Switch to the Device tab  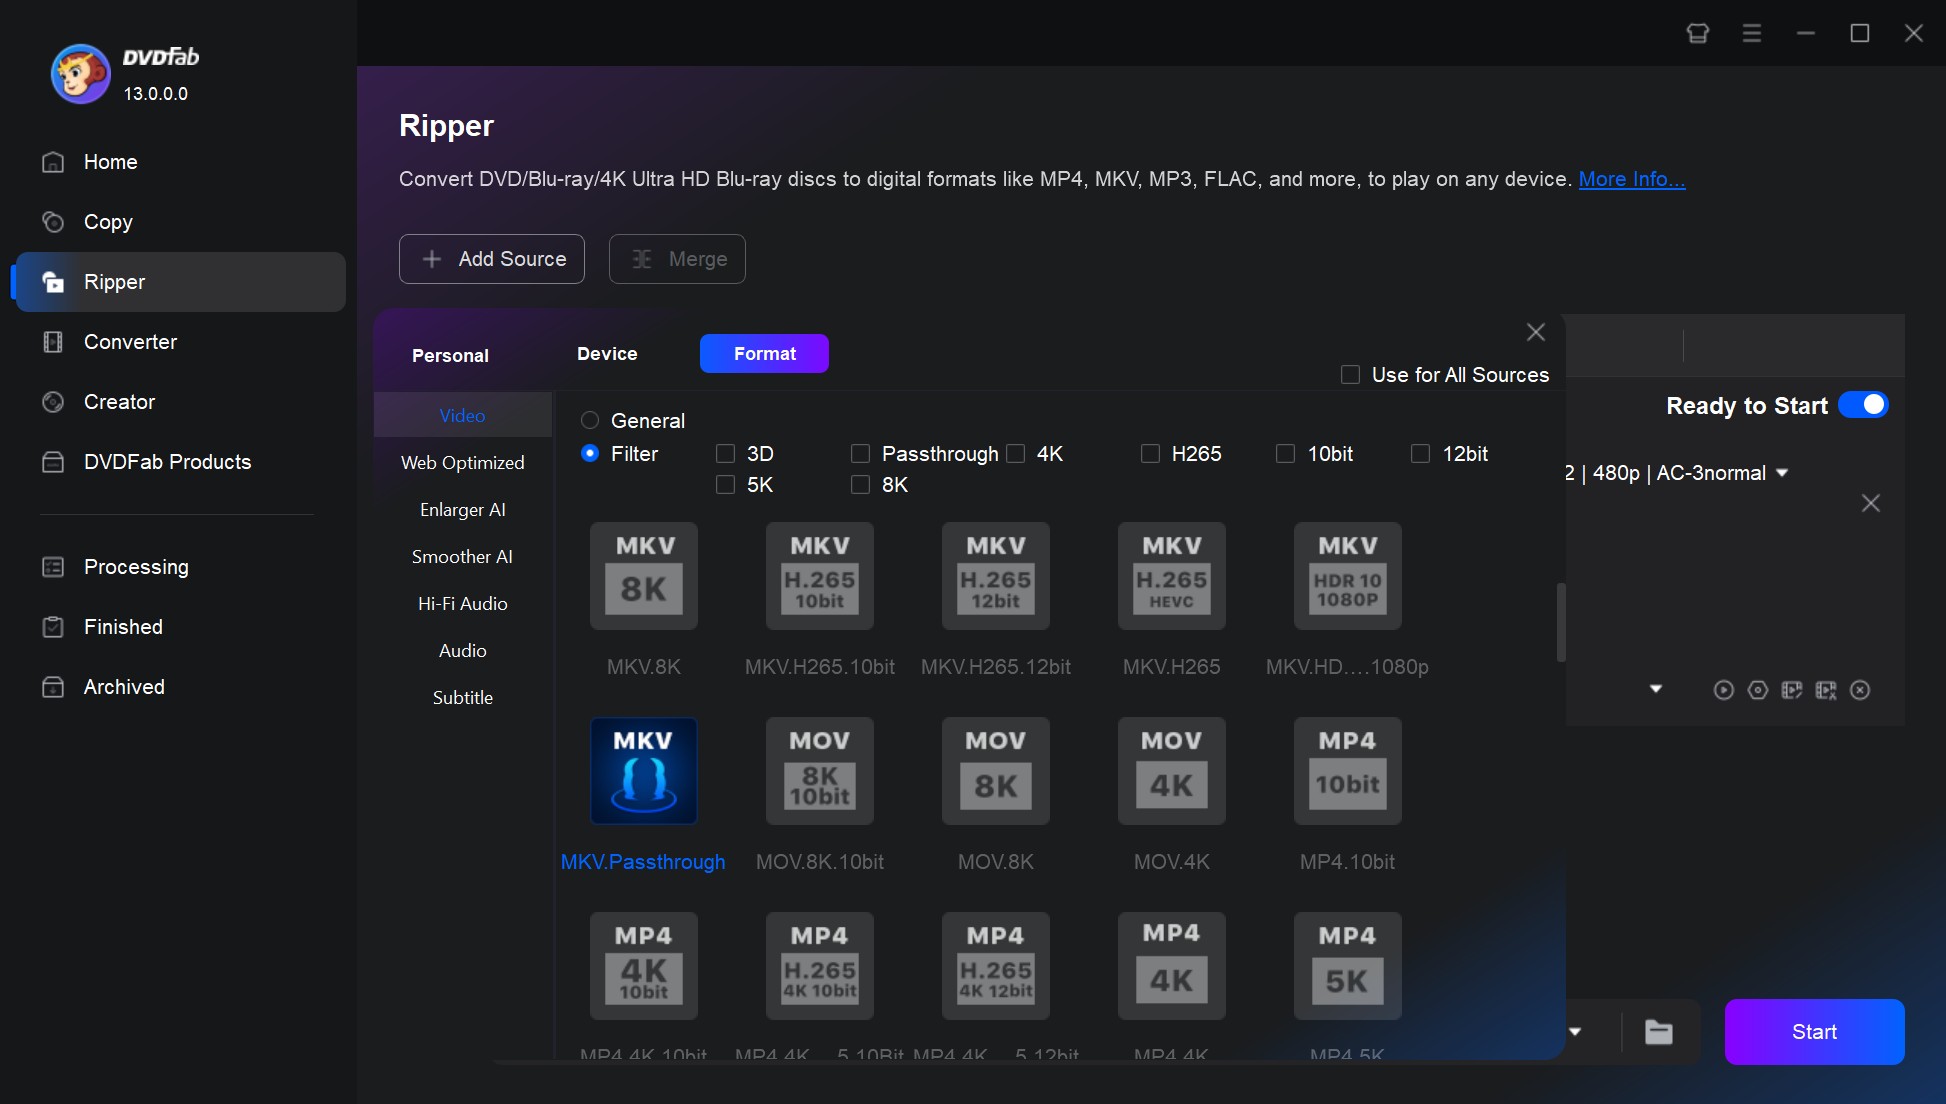click(607, 354)
